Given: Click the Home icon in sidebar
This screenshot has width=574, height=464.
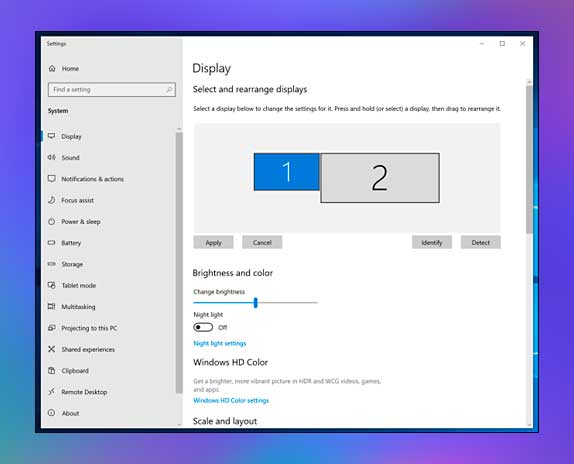Looking at the screenshot, I should [52, 68].
